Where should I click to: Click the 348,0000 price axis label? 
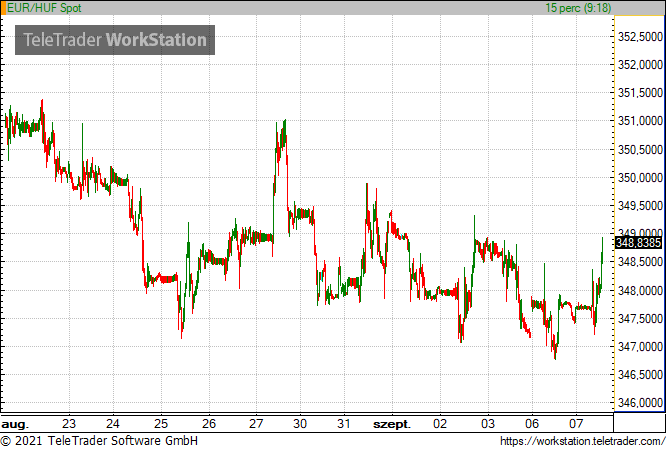640,291
